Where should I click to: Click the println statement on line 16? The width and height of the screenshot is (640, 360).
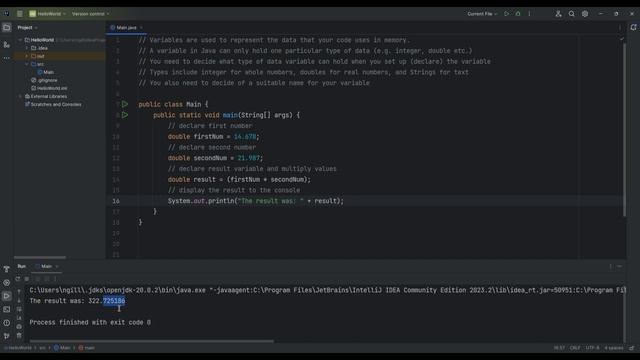click(x=256, y=201)
